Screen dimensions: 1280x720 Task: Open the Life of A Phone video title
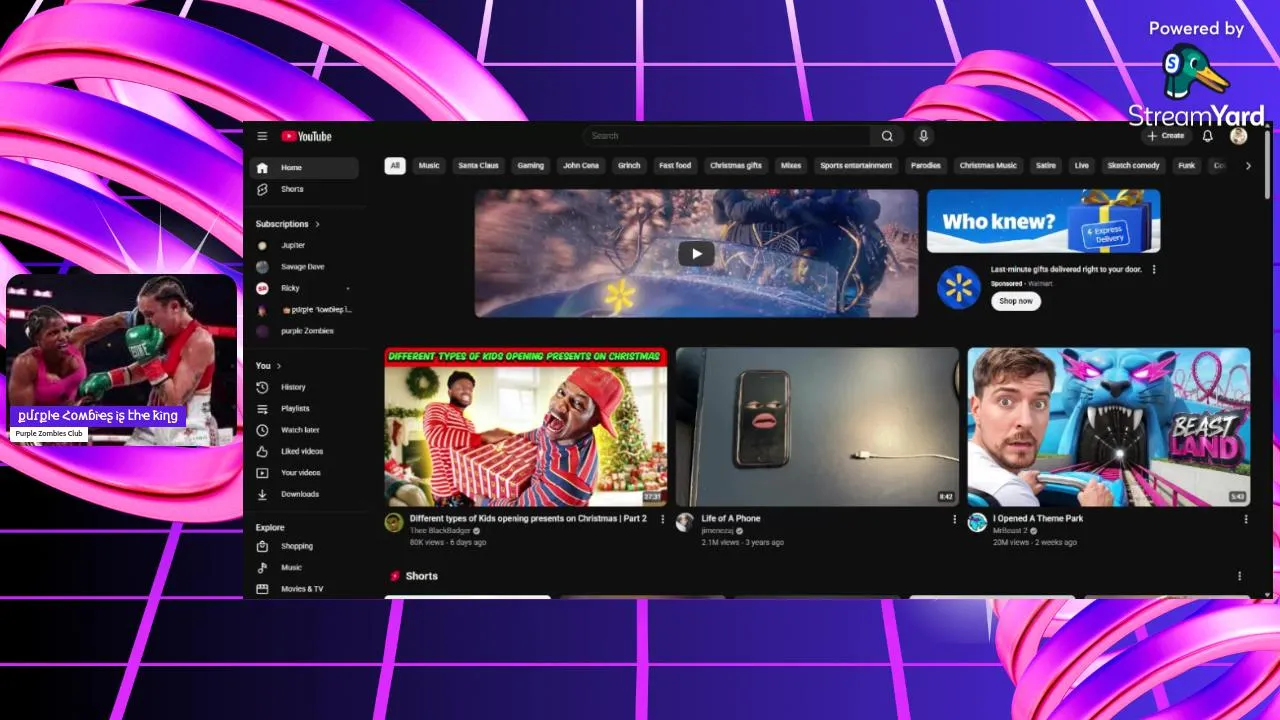(x=731, y=519)
